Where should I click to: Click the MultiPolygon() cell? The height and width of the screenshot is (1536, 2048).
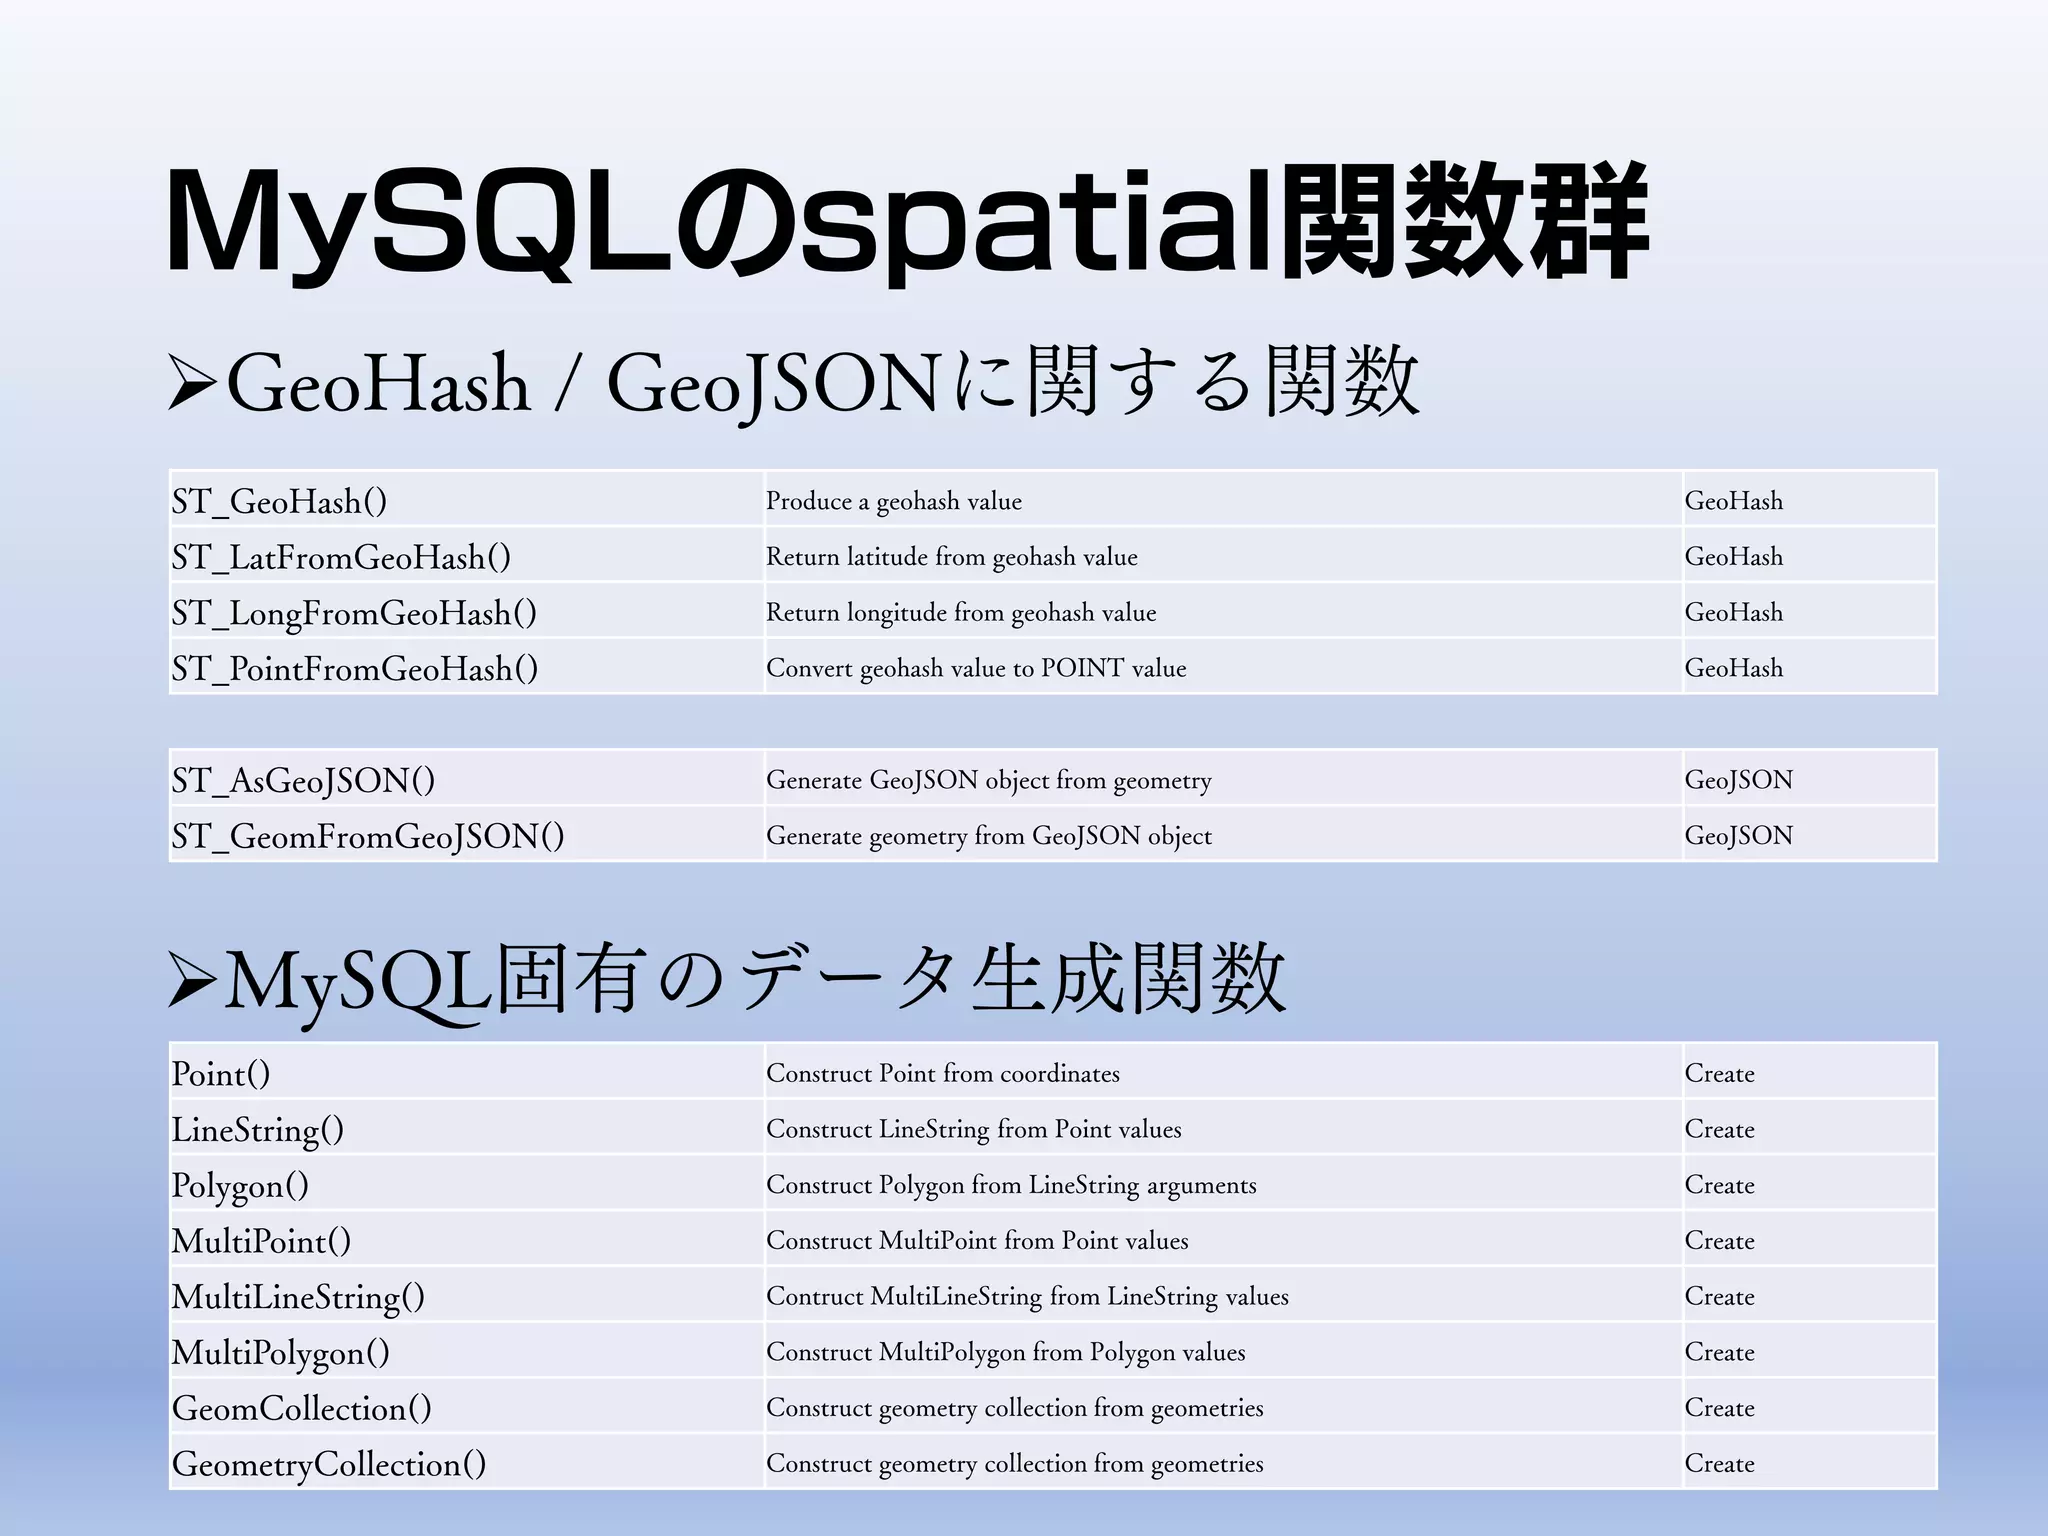[466, 1352]
